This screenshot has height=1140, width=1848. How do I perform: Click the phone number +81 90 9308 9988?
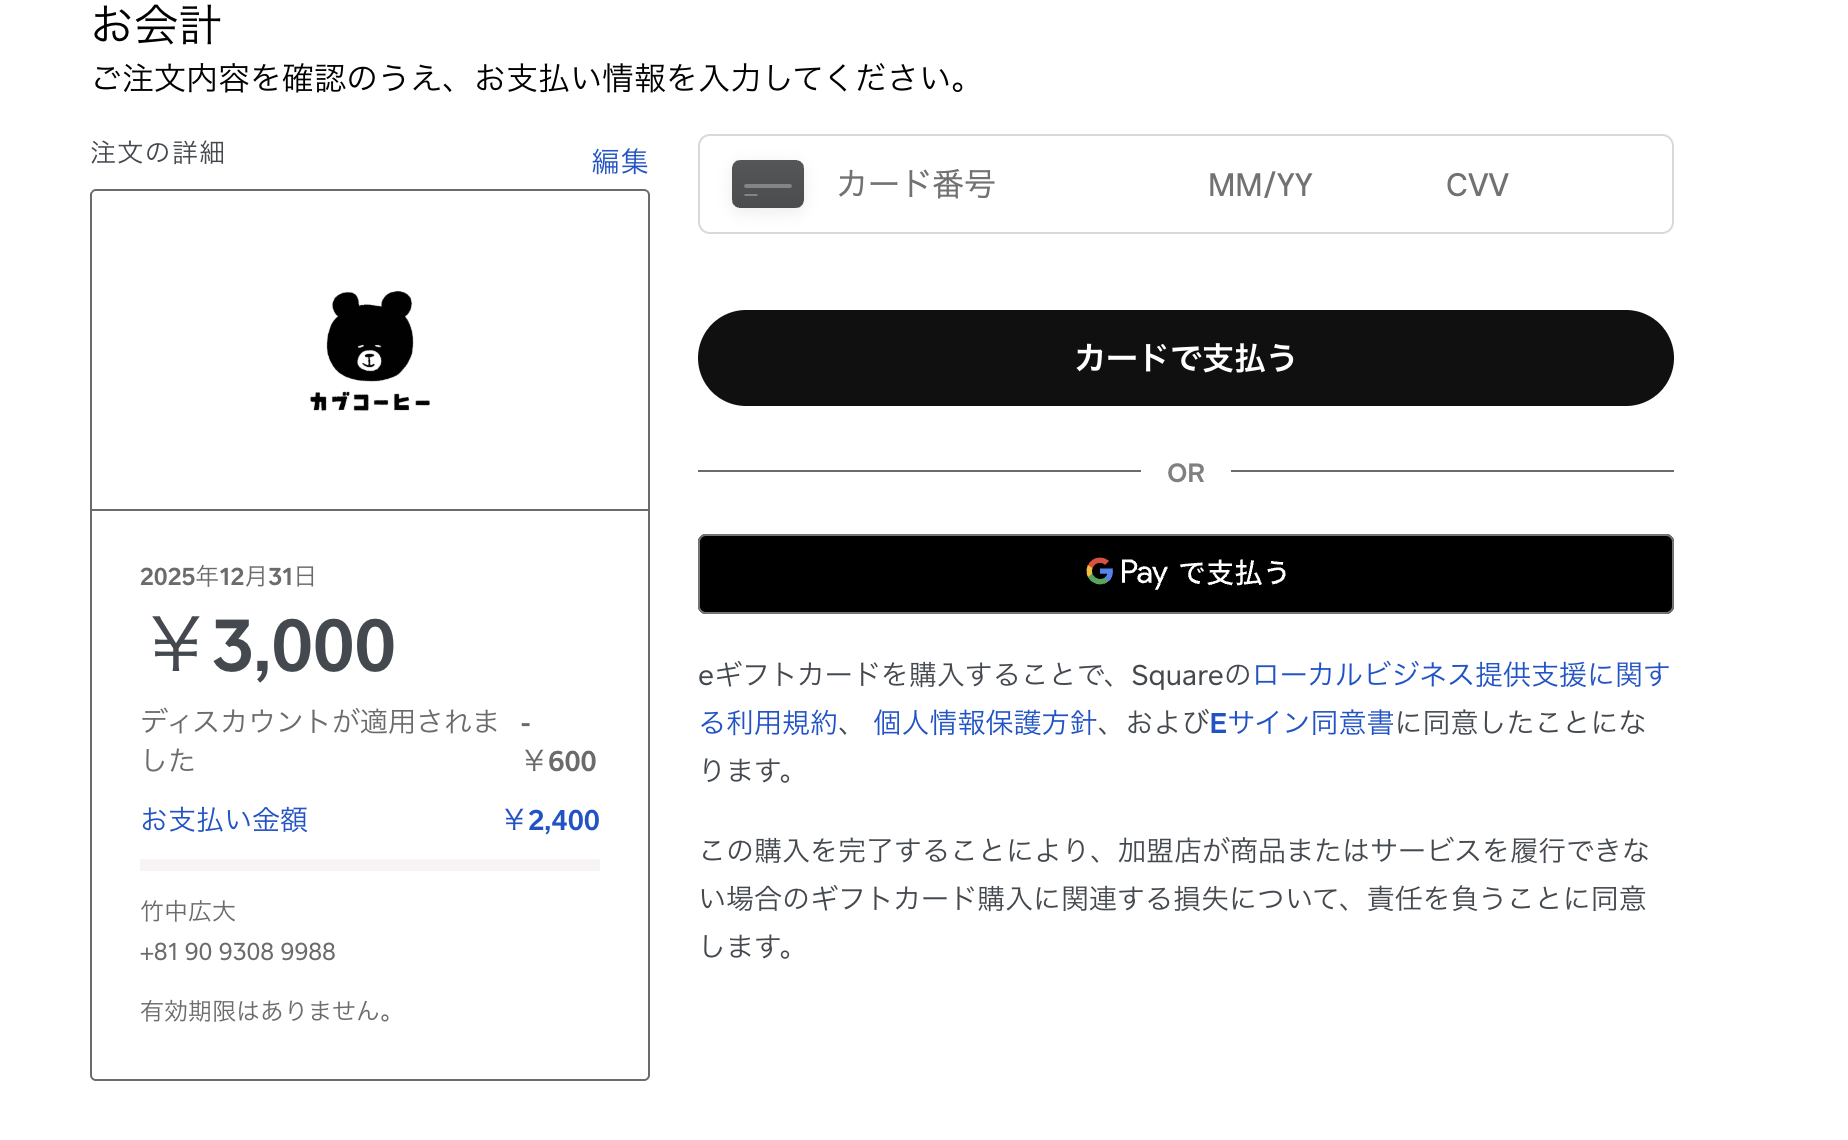(238, 952)
